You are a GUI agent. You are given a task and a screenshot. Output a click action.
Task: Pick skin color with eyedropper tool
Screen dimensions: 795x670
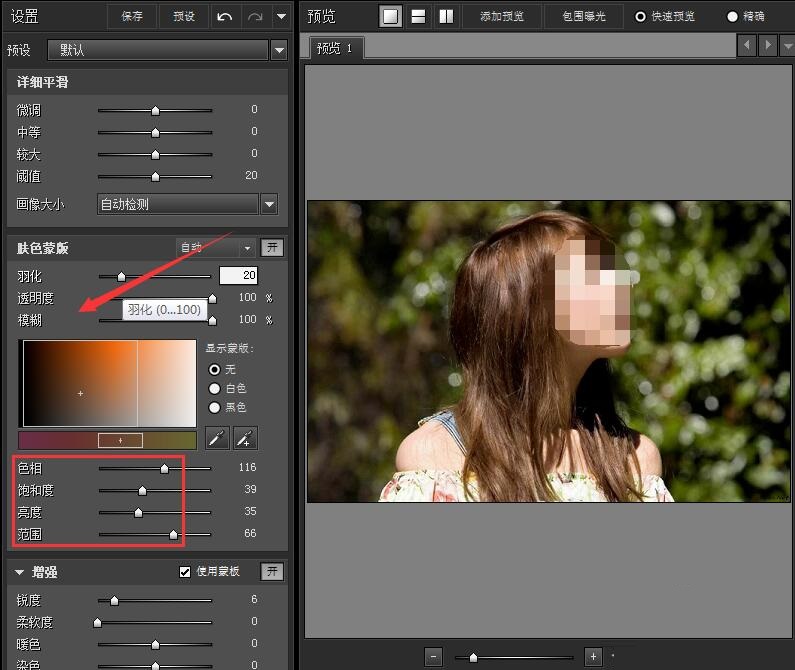217,437
